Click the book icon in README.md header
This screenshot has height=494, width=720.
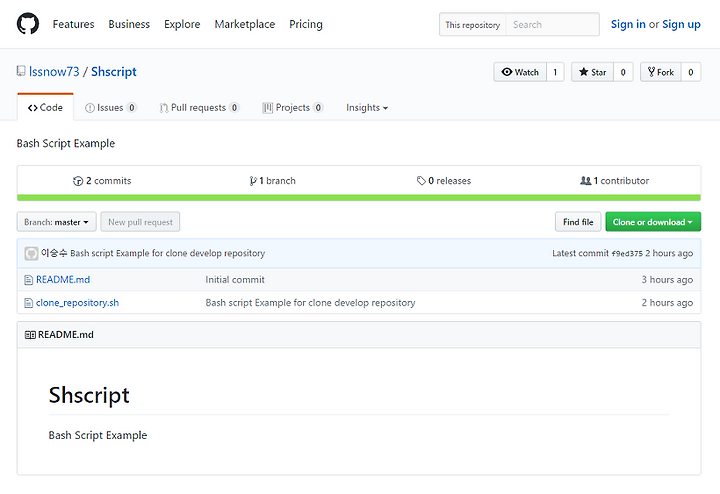click(30, 335)
